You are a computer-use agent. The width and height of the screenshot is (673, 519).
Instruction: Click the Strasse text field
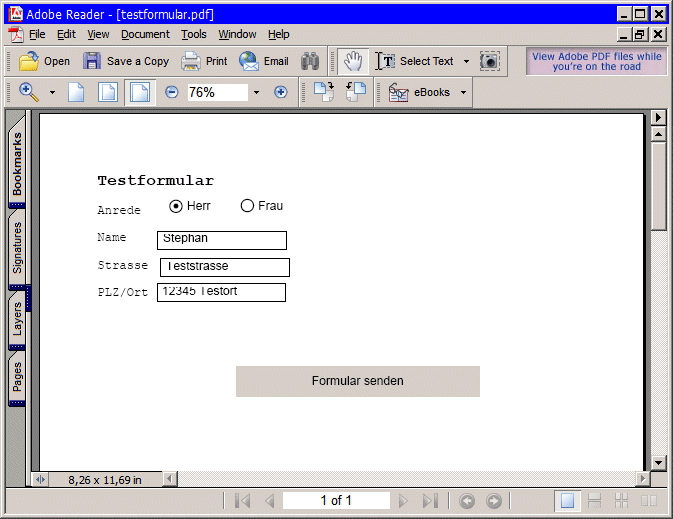[225, 267]
